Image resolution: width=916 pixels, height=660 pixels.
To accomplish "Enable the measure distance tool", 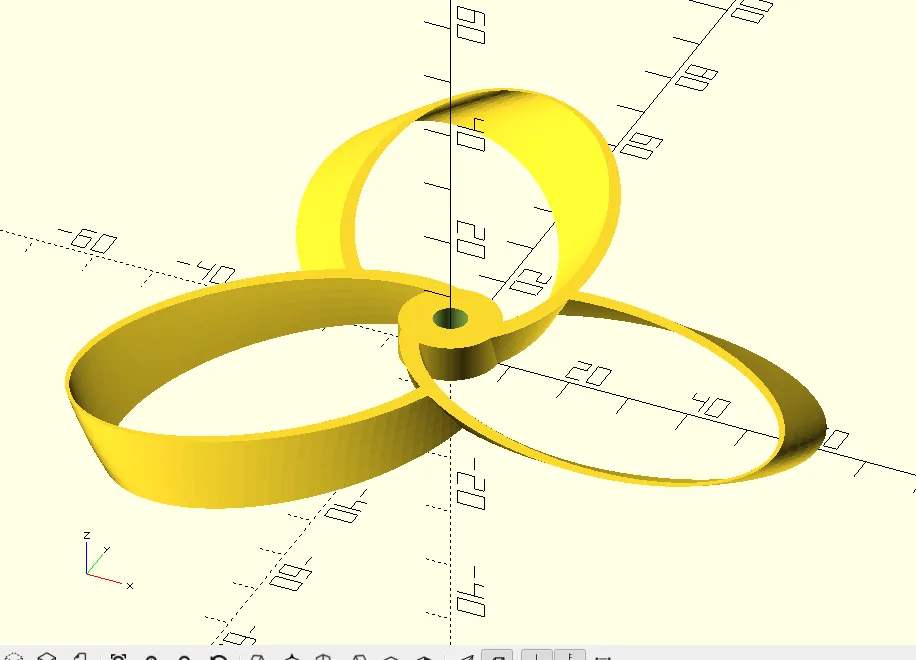I will 569,654.
